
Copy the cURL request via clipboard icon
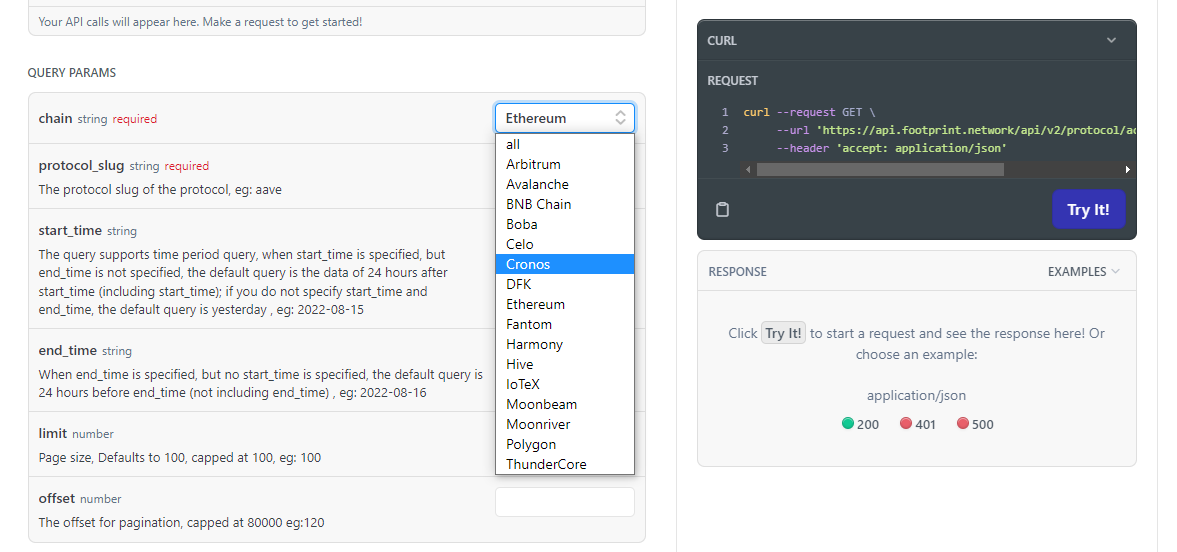(x=723, y=210)
